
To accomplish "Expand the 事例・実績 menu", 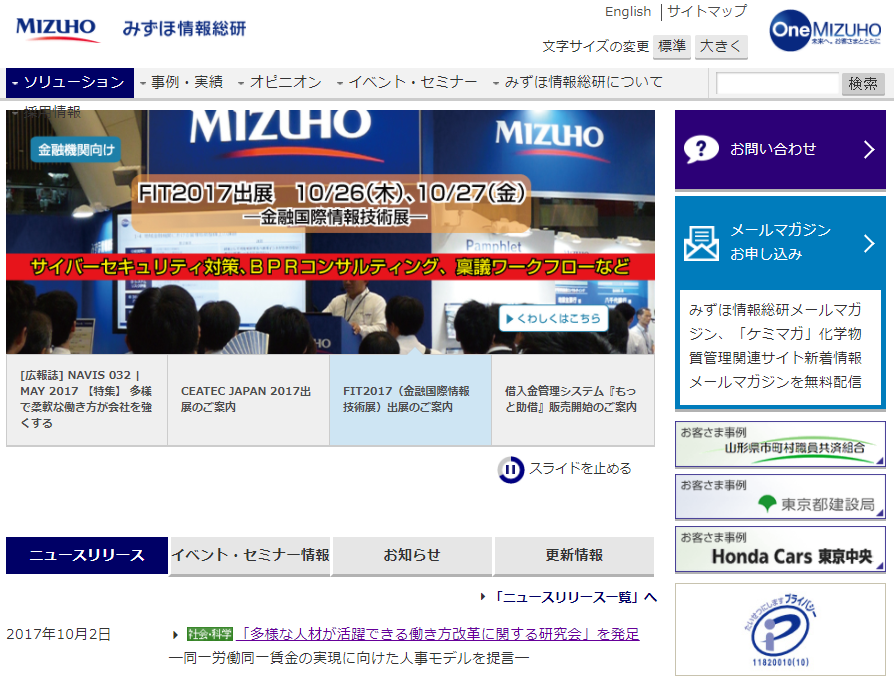I will [x=182, y=83].
